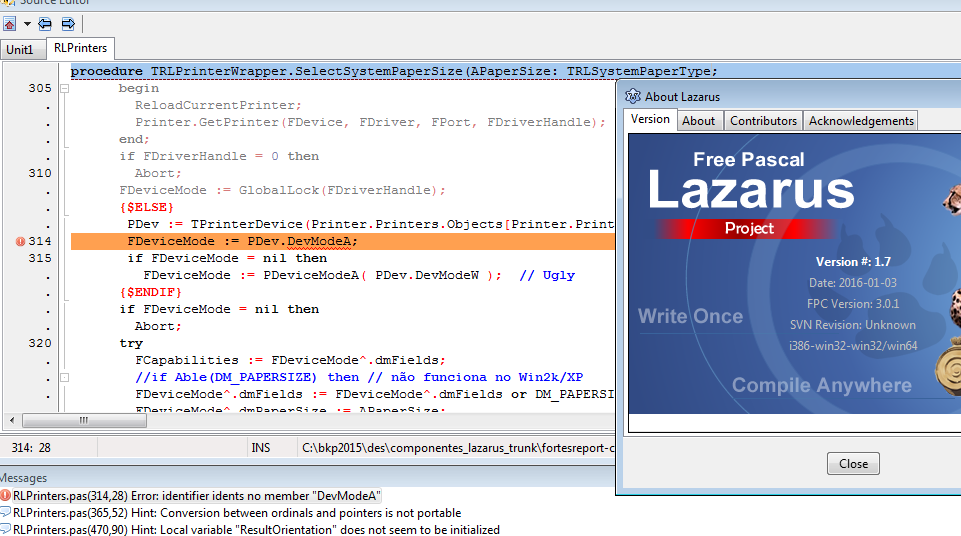Click the error icon beside the DevModeA message

click(6, 495)
